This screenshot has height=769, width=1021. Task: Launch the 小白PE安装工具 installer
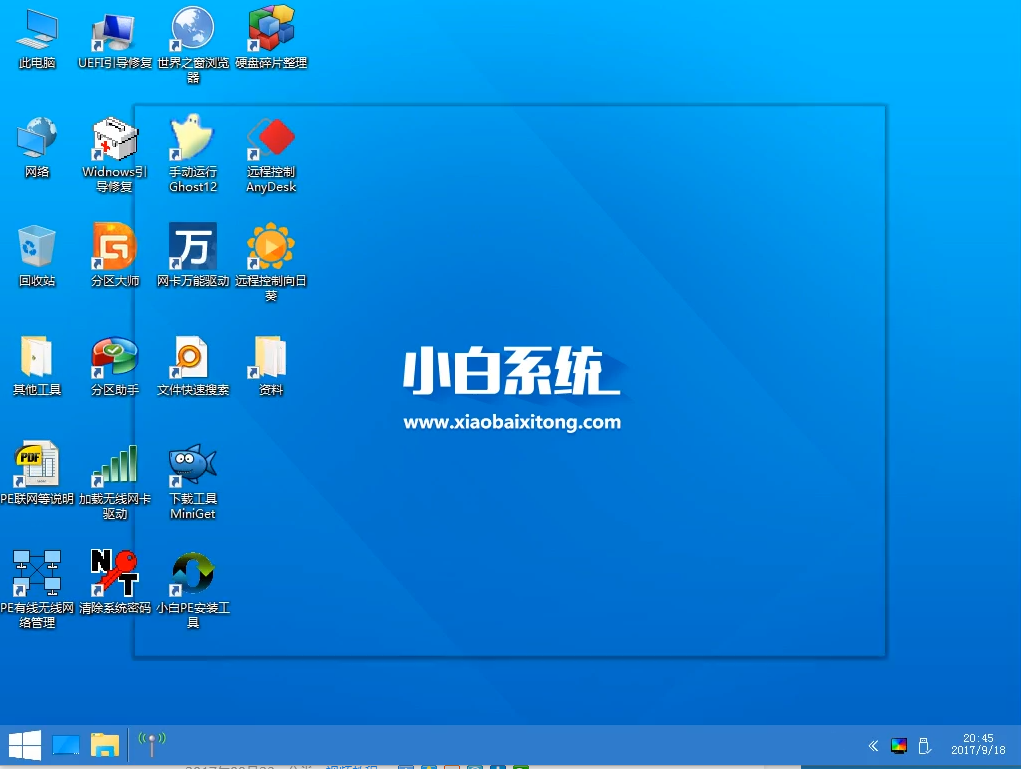(x=192, y=573)
